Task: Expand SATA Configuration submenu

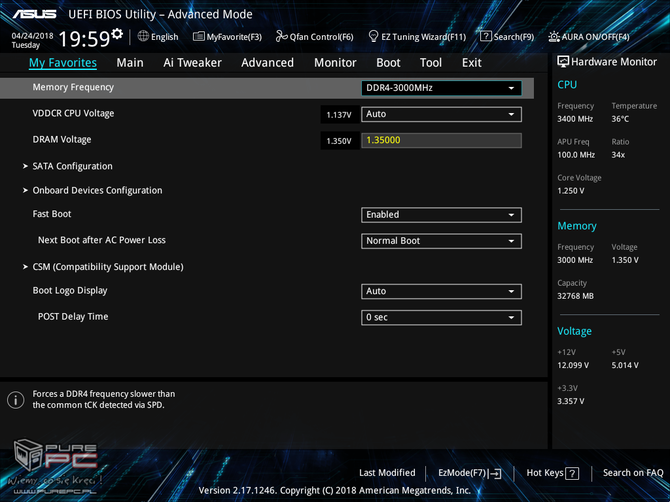Action: tap(72, 166)
